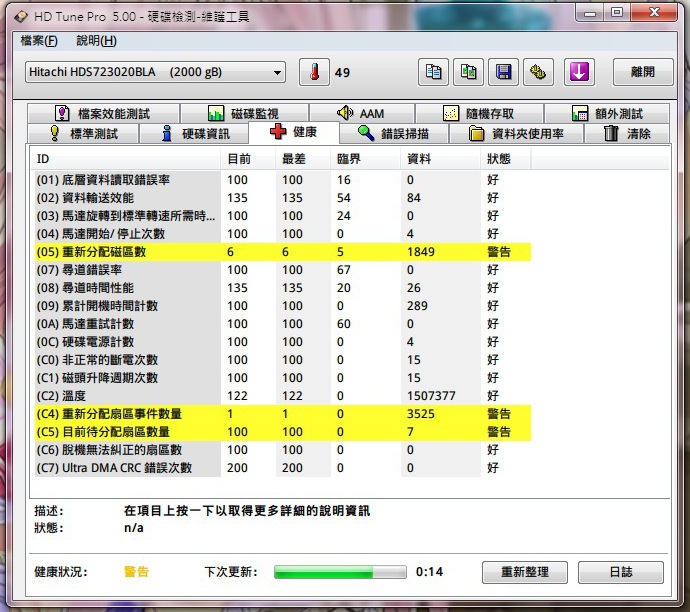Select row (02) 資料輸送效能

click(x=283, y=198)
